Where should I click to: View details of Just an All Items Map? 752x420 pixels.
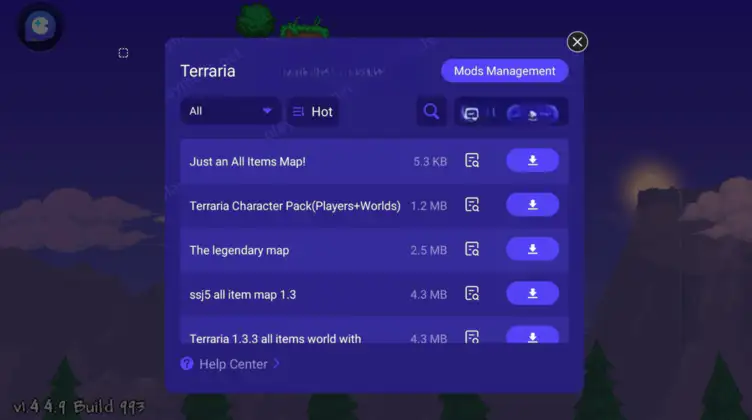472,160
